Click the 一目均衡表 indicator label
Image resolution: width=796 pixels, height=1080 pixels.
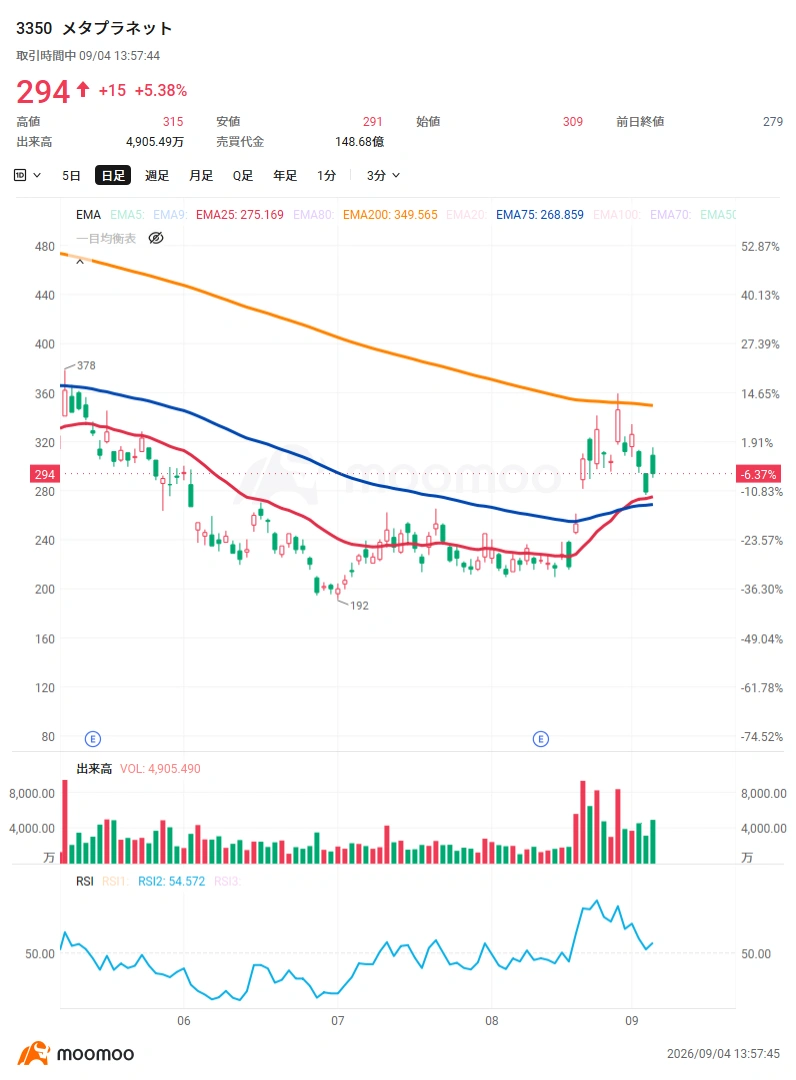[106, 238]
